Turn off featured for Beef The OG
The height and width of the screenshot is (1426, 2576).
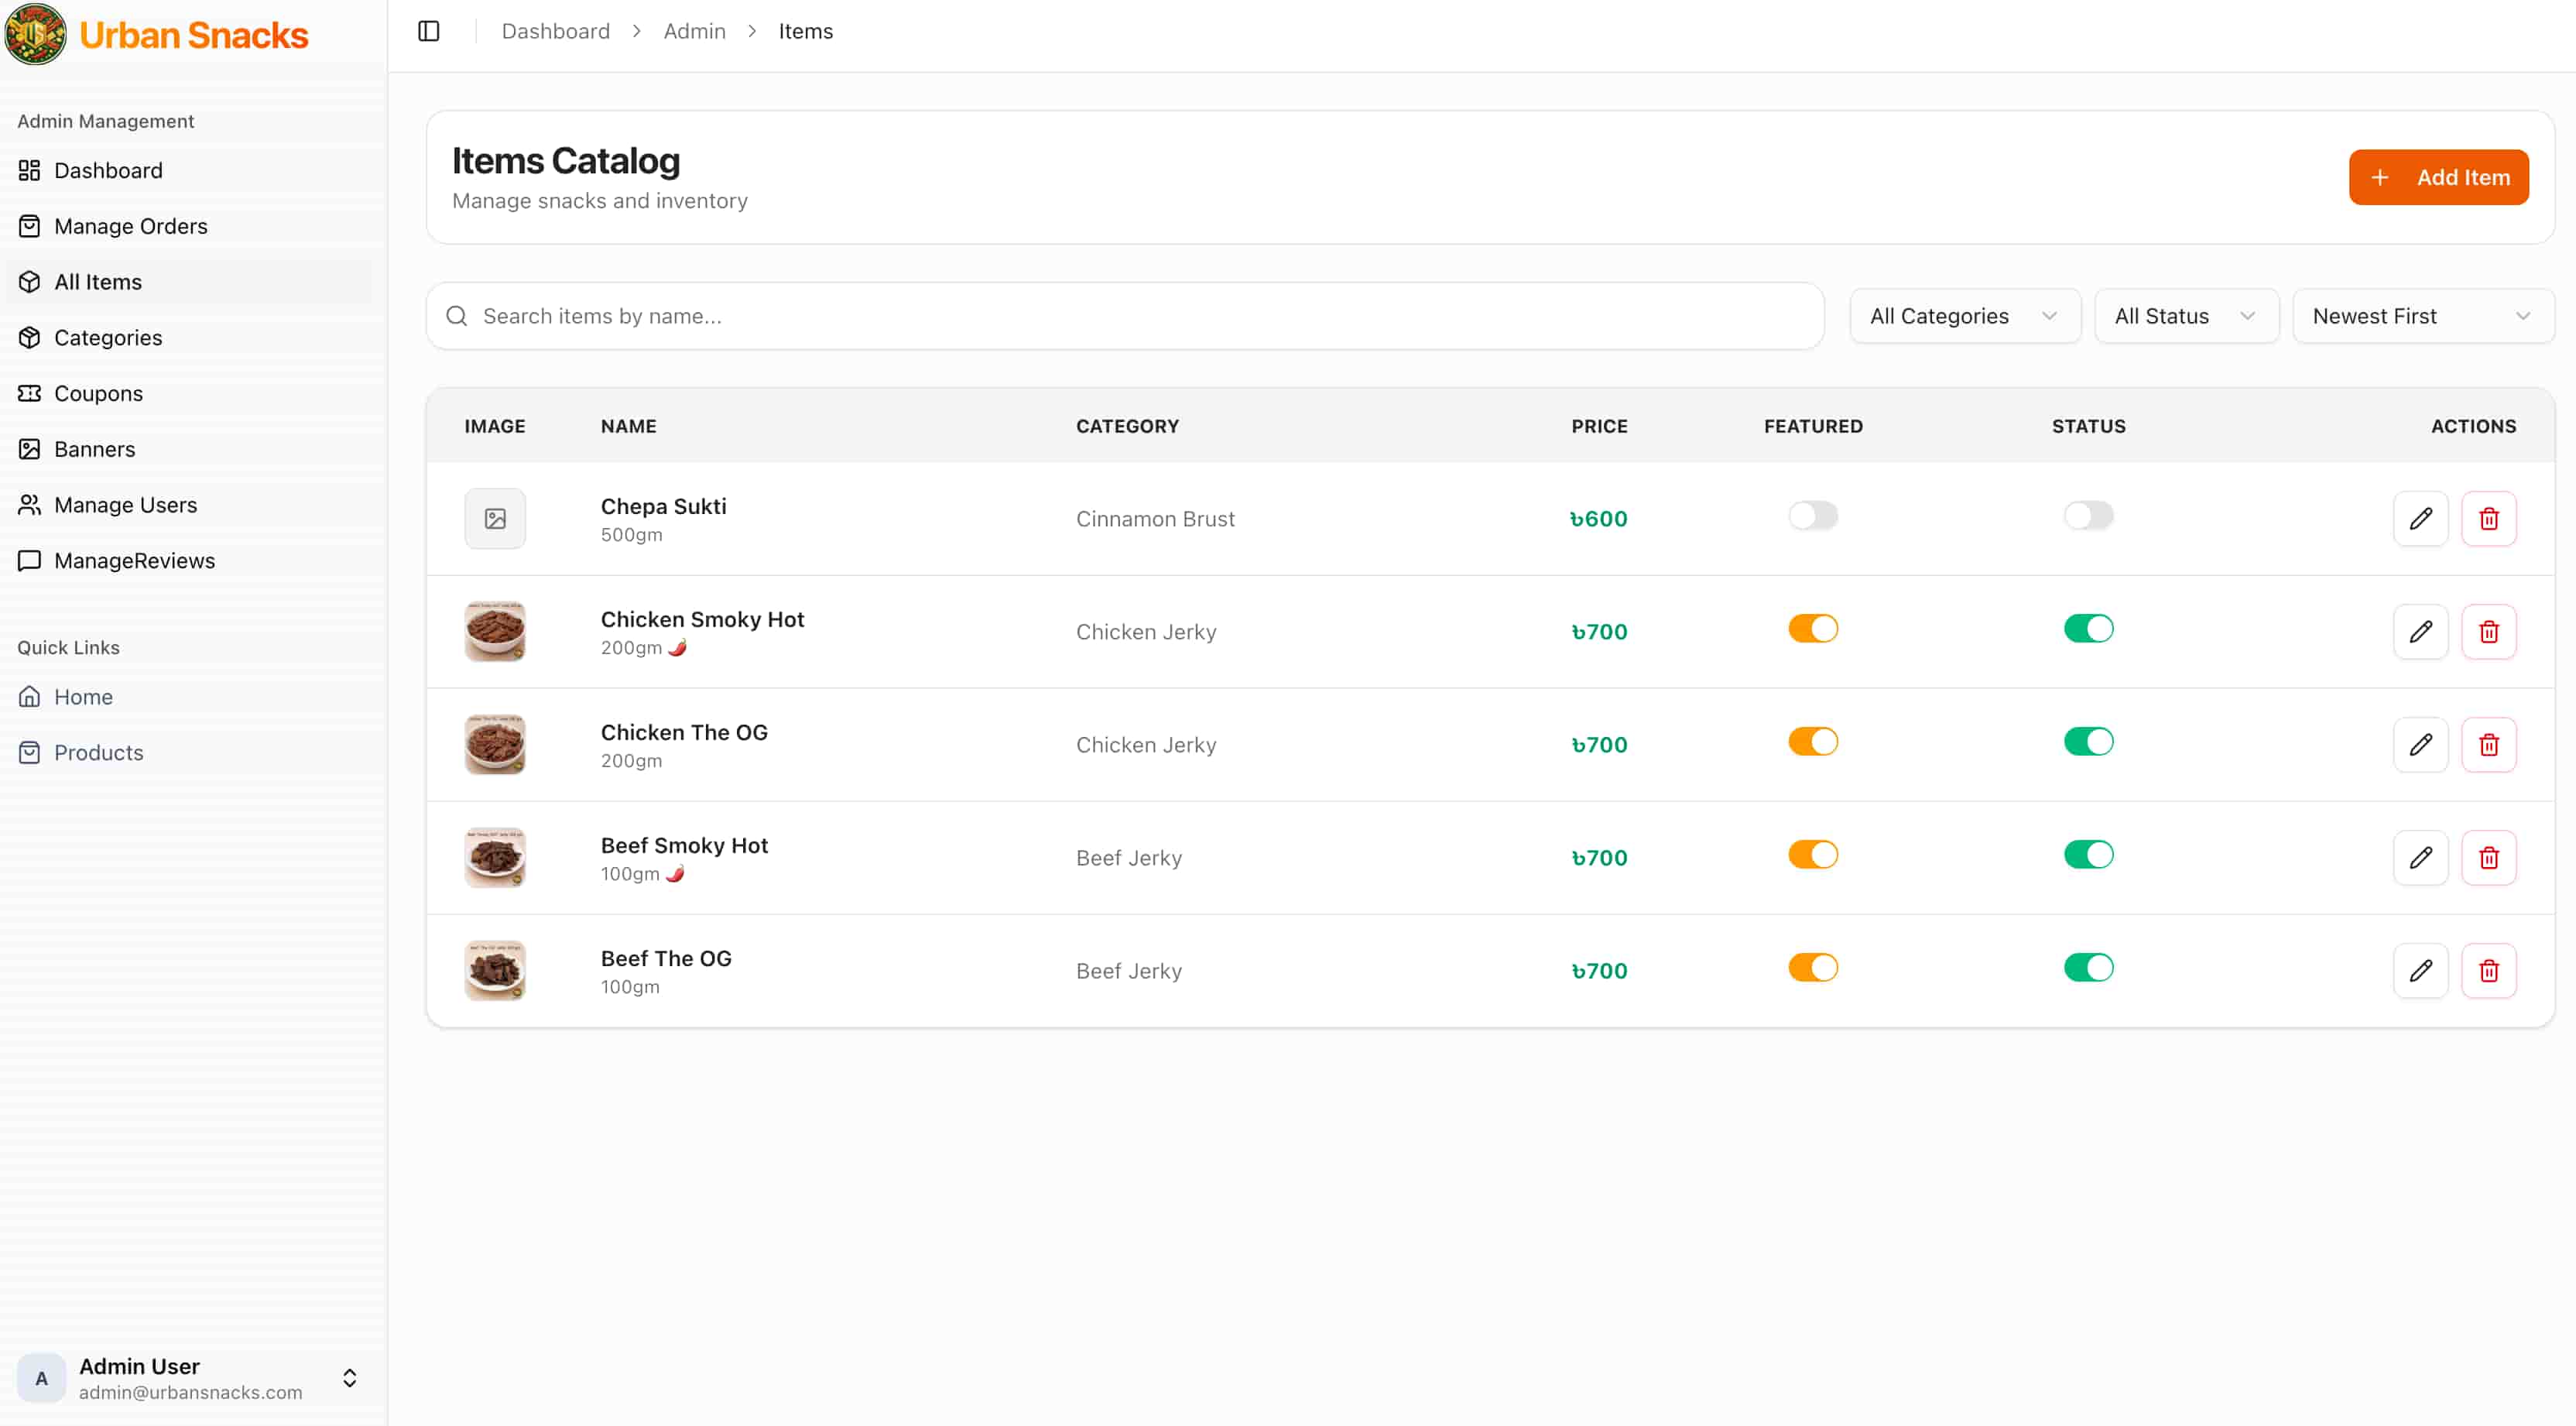click(x=1813, y=968)
